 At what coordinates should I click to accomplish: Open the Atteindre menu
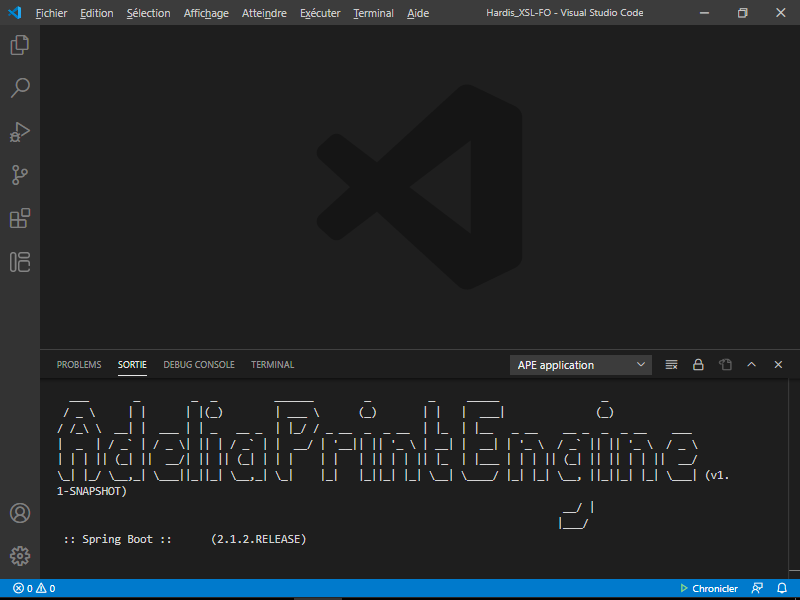click(x=264, y=13)
